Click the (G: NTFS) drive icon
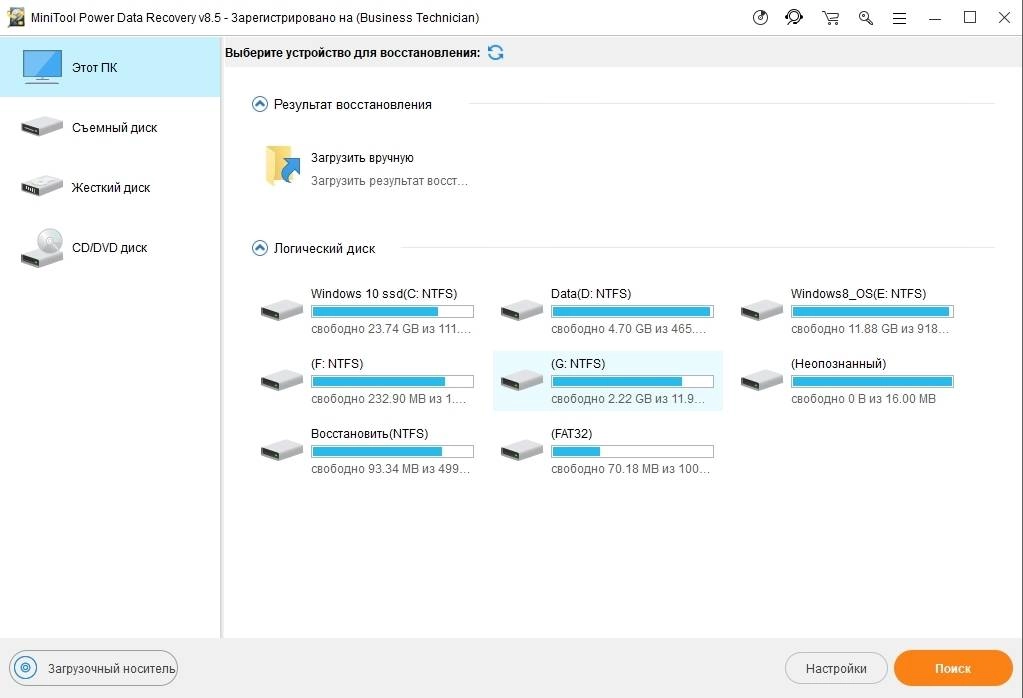The width and height of the screenshot is (1023, 698). tap(522, 379)
